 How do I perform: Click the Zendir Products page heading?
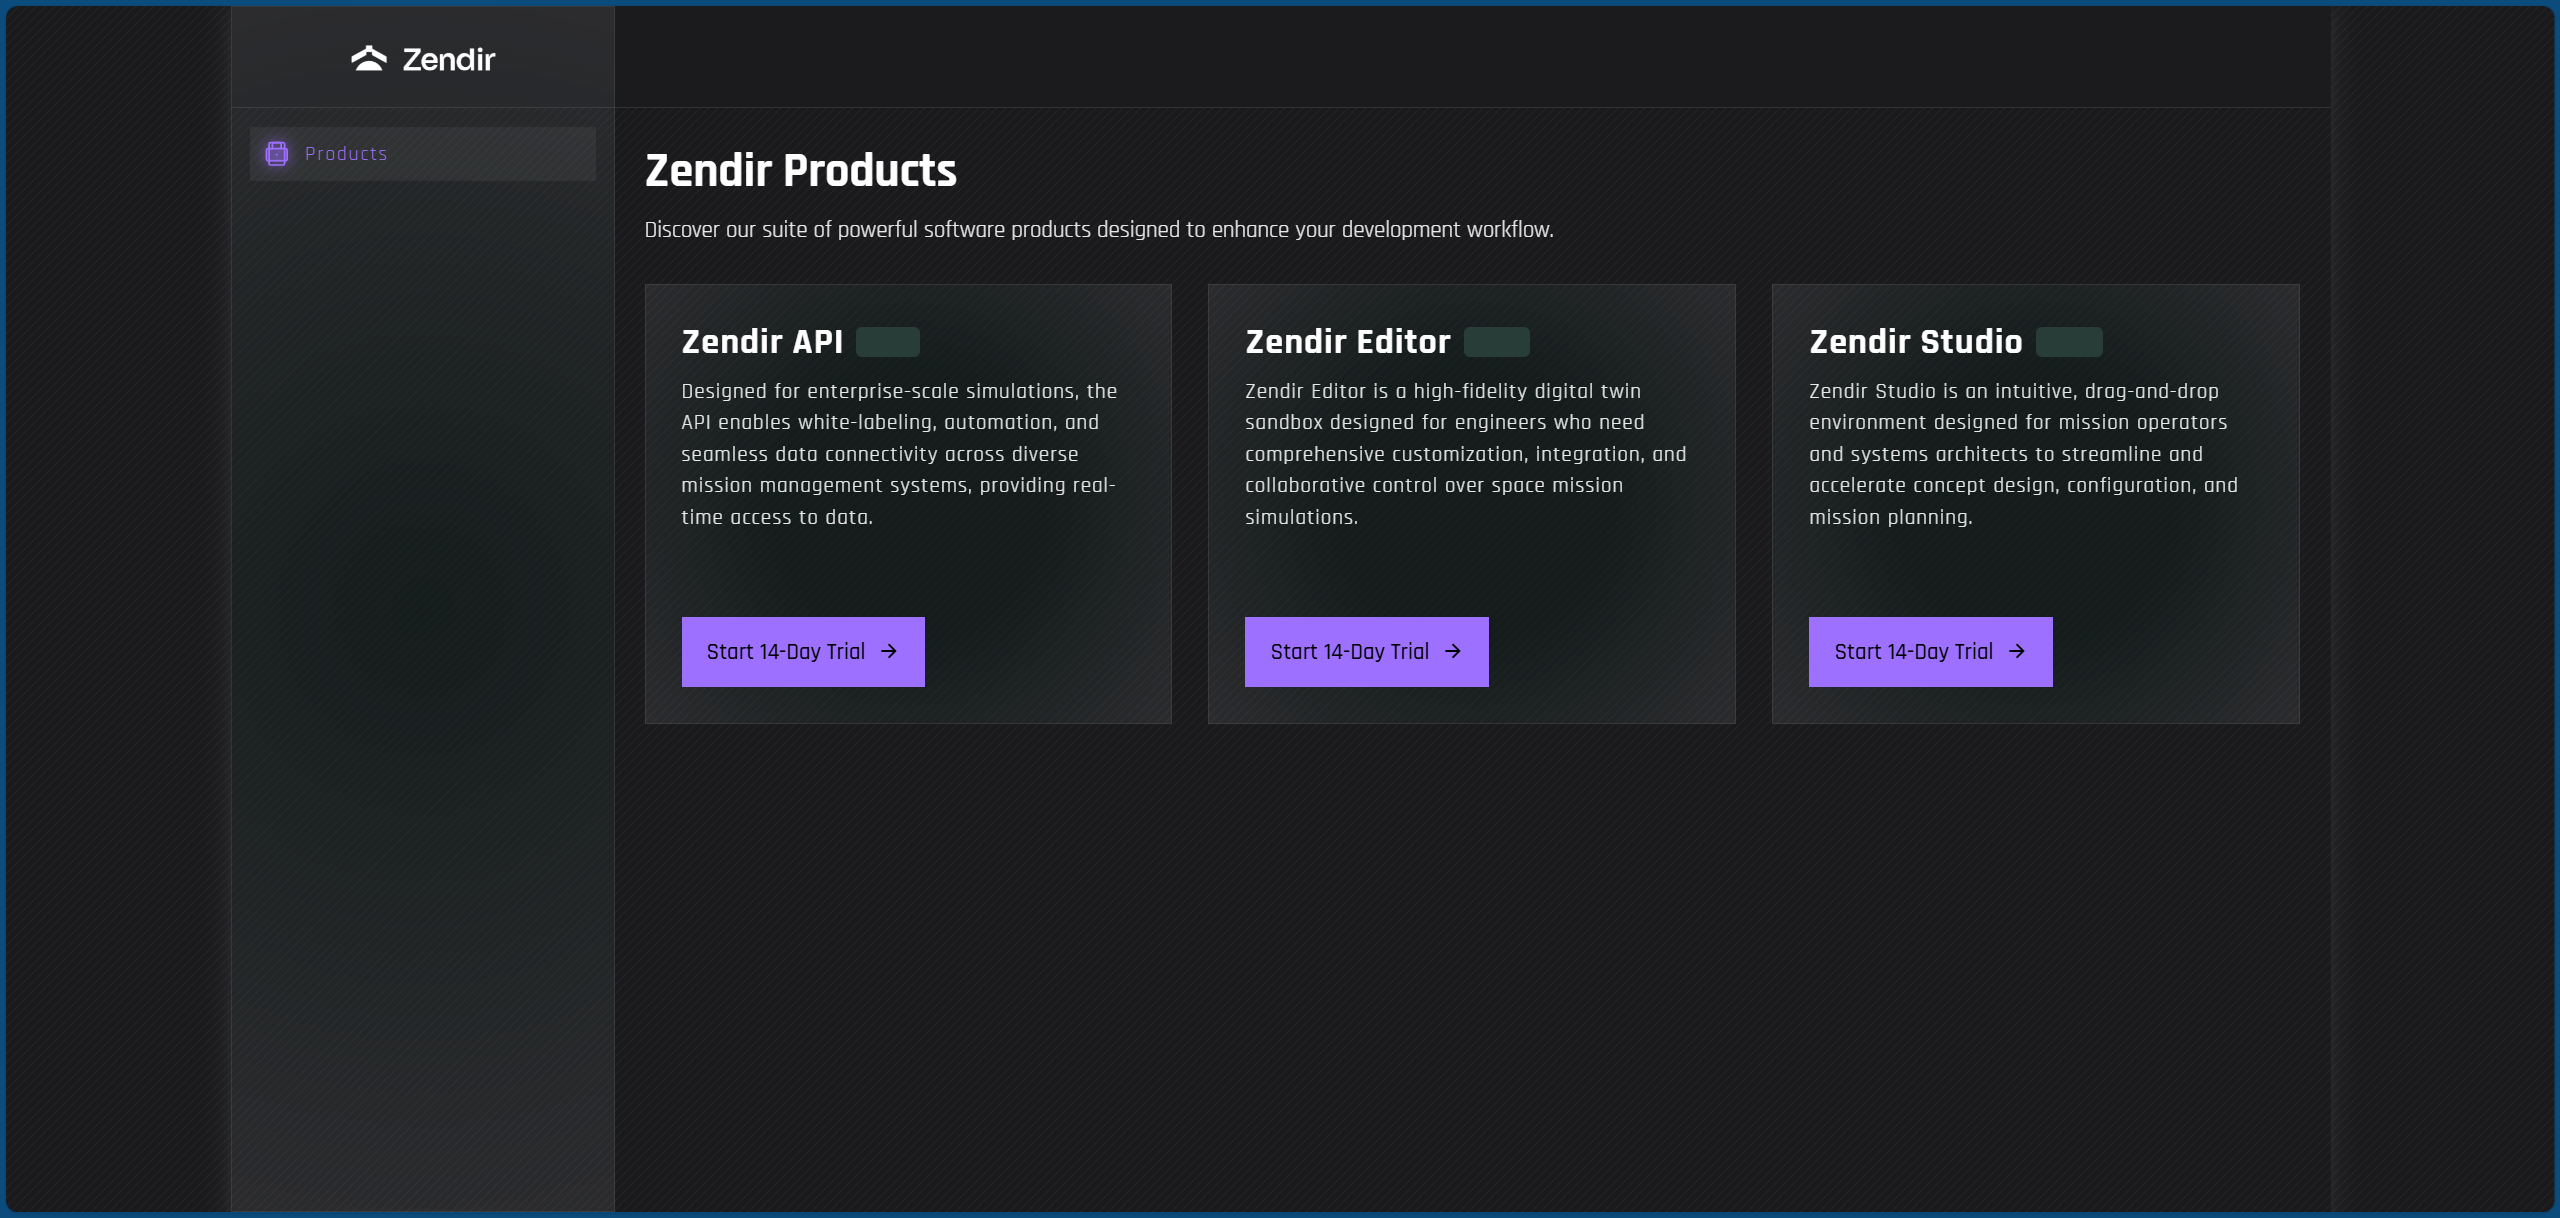click(x=800, y=171)
